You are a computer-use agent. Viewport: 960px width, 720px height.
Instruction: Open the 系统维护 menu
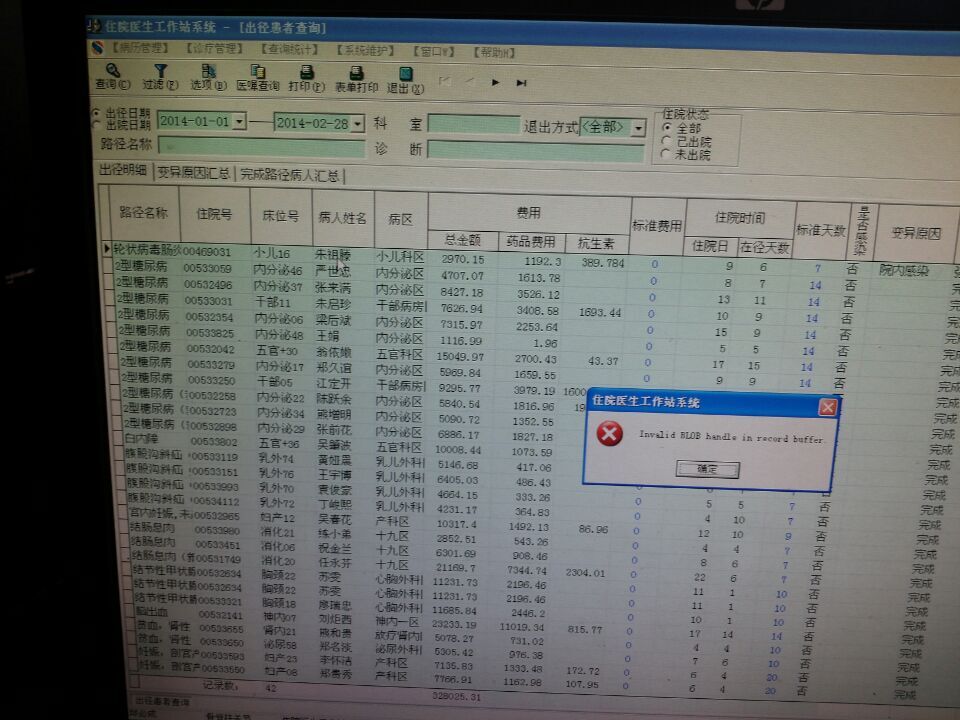(366, 50)
